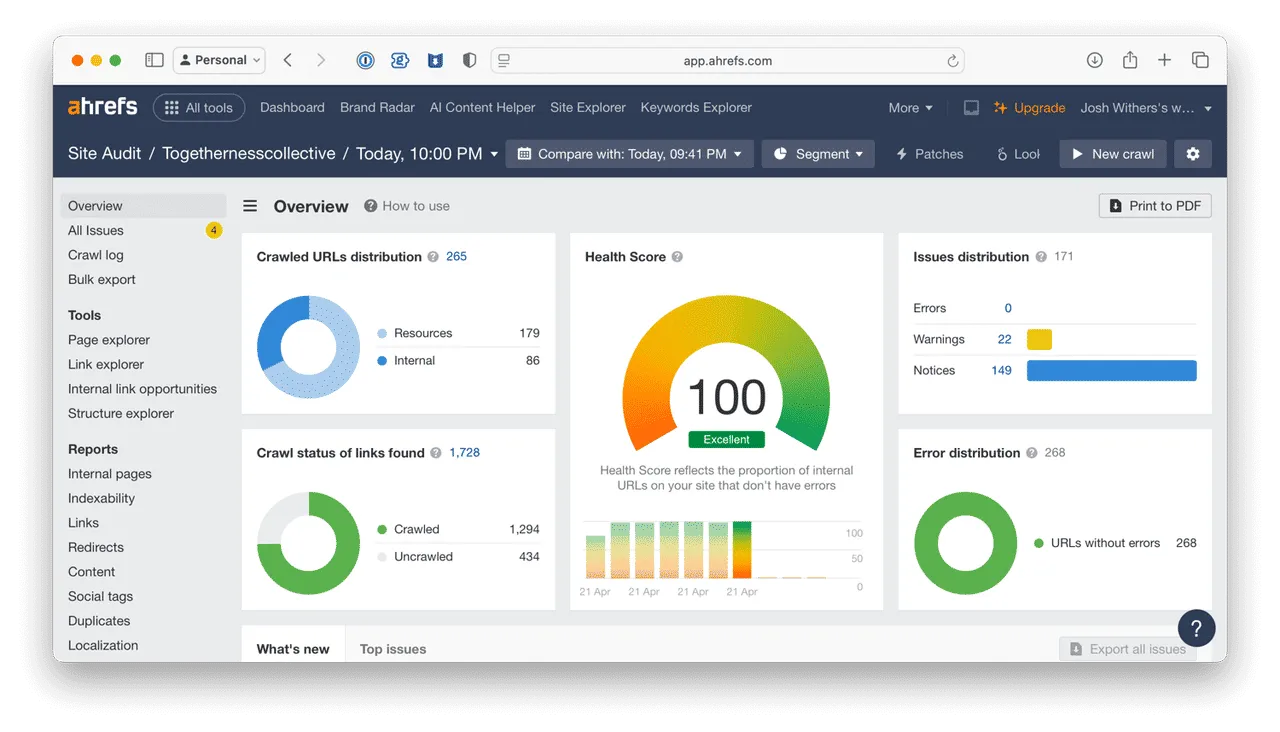
Task: Open Brand Radar in the top navigation
Action: pyautogui.click(x=377, y=107)
